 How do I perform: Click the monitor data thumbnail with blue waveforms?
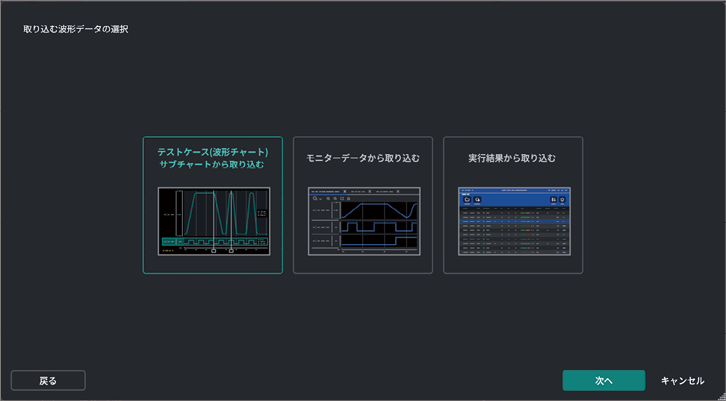click(x=364, y=221)
